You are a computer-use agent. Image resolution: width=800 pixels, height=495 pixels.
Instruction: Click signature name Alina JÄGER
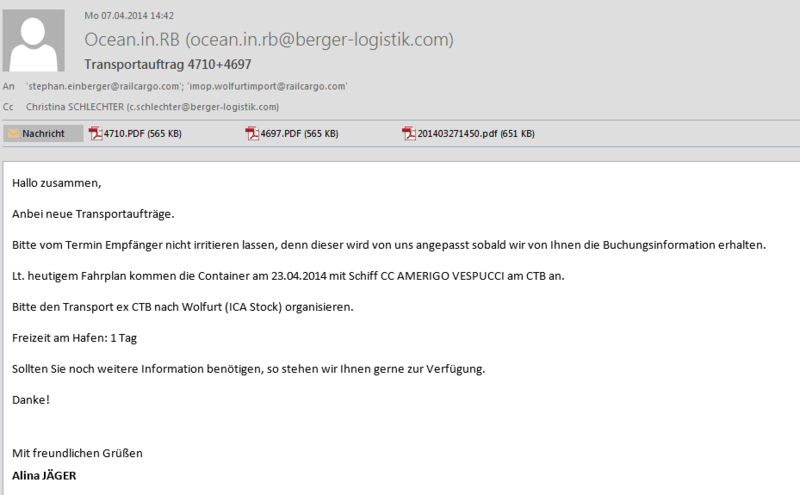[x=44, y=476]
